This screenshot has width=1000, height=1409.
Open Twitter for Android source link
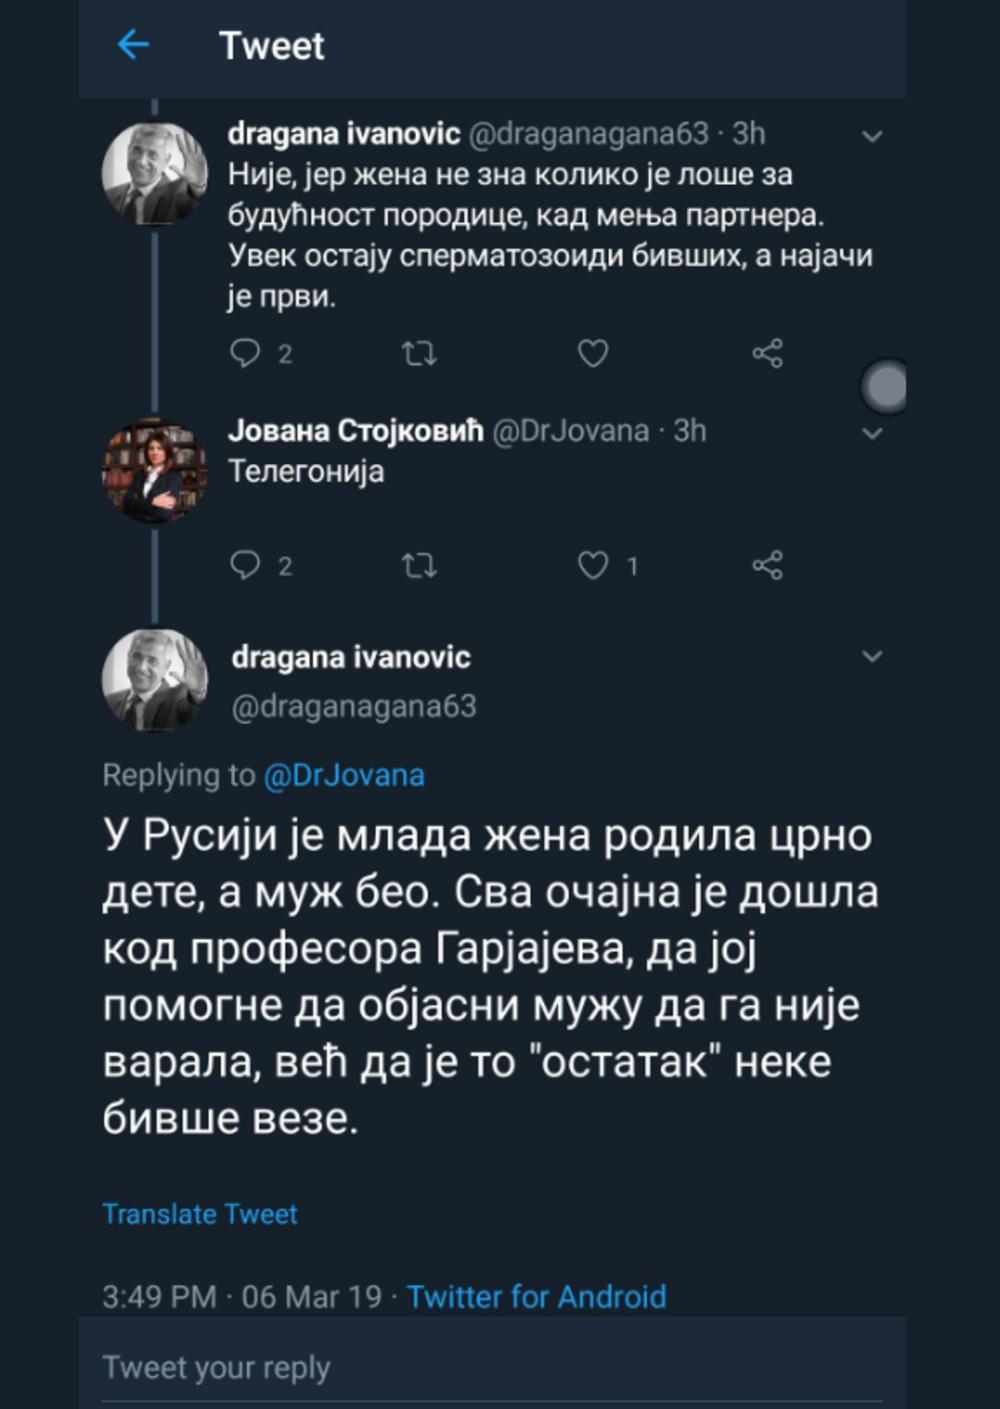point(536,1297)
